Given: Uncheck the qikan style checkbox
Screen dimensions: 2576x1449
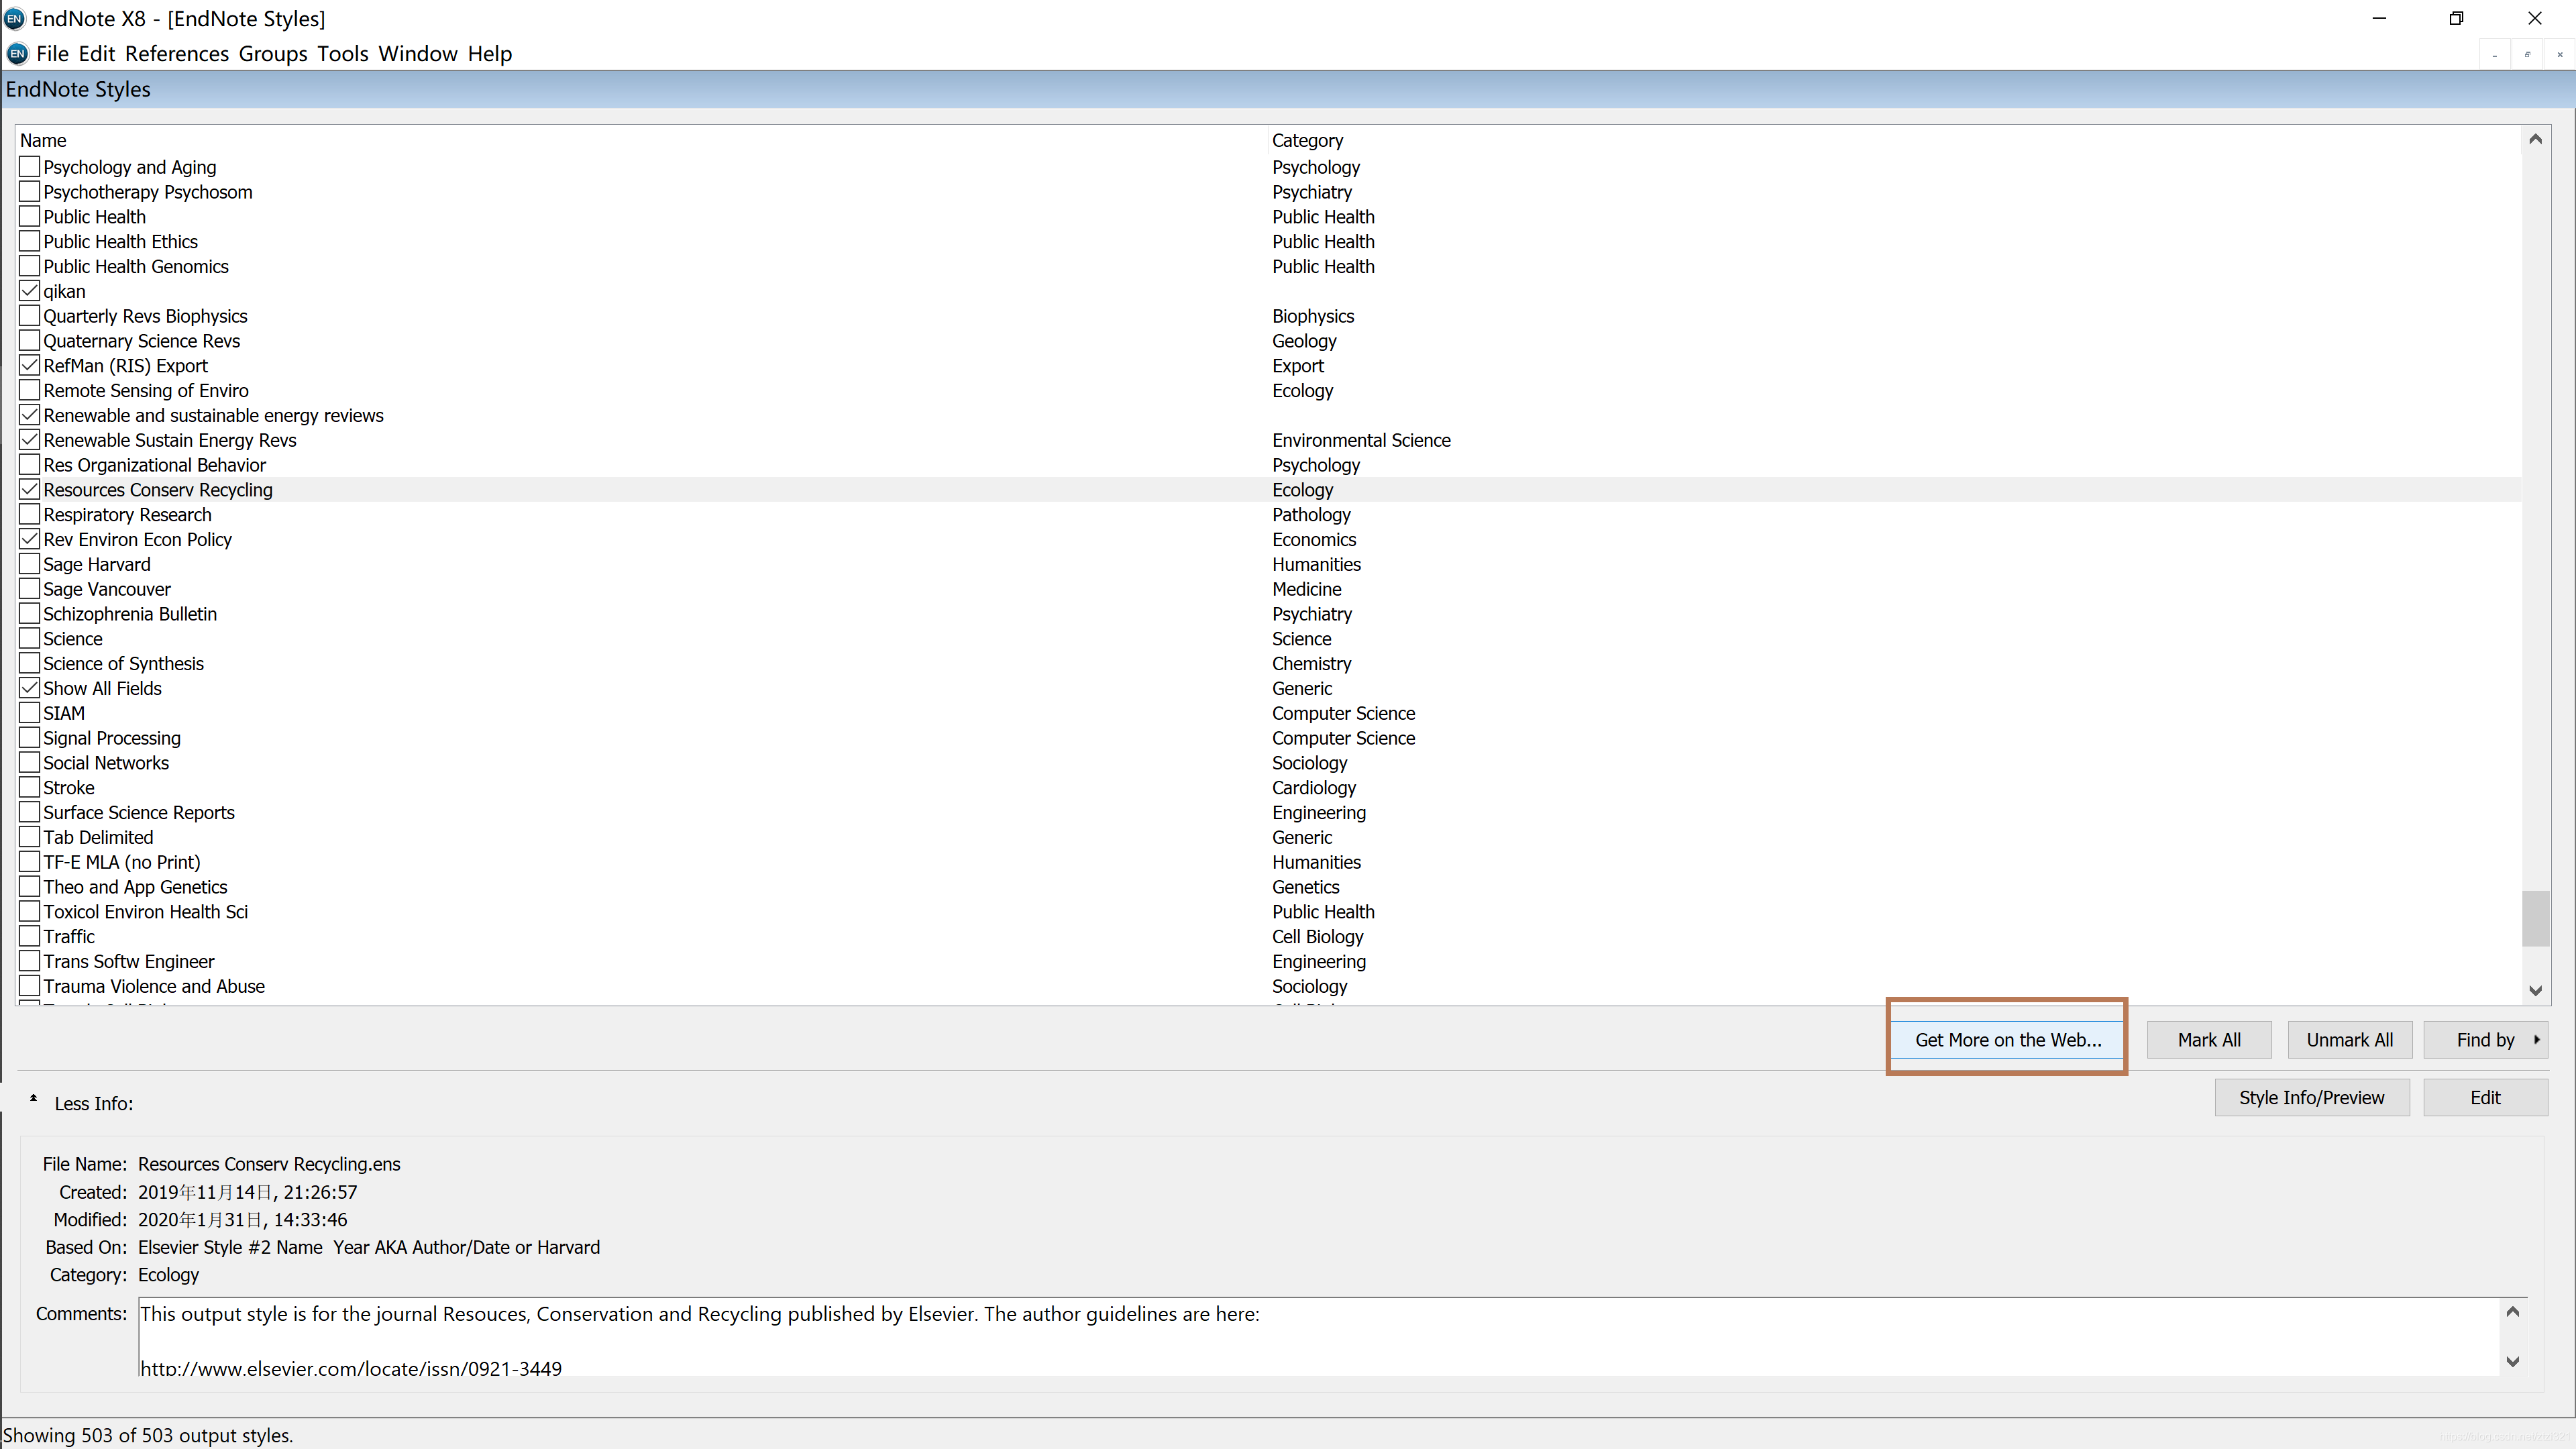Looking at the screenshot, I should tap(30, 291).
